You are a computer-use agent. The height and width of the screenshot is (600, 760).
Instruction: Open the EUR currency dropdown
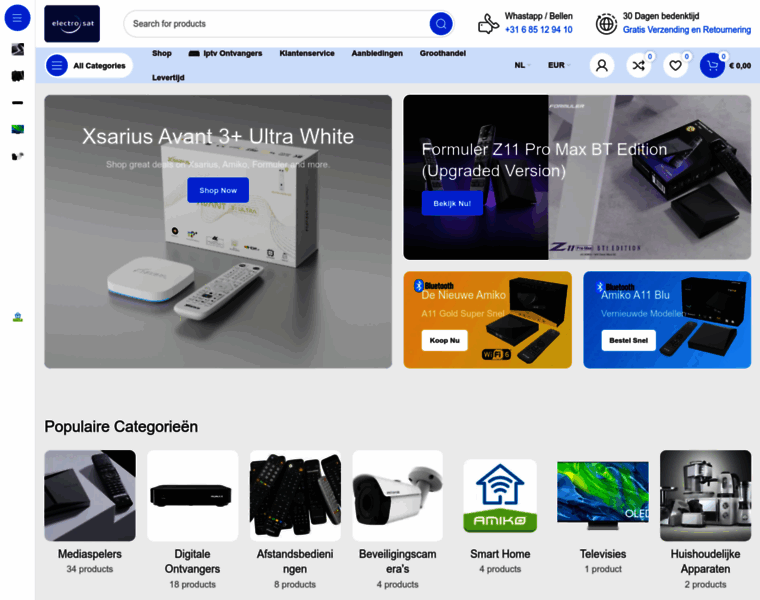pos(559,65)
